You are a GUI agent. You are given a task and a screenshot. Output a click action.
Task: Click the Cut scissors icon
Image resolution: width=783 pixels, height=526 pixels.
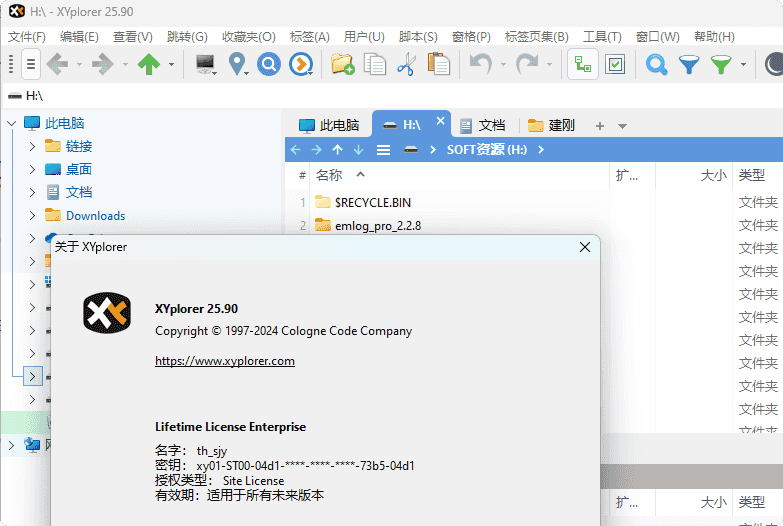click(406, 64)
